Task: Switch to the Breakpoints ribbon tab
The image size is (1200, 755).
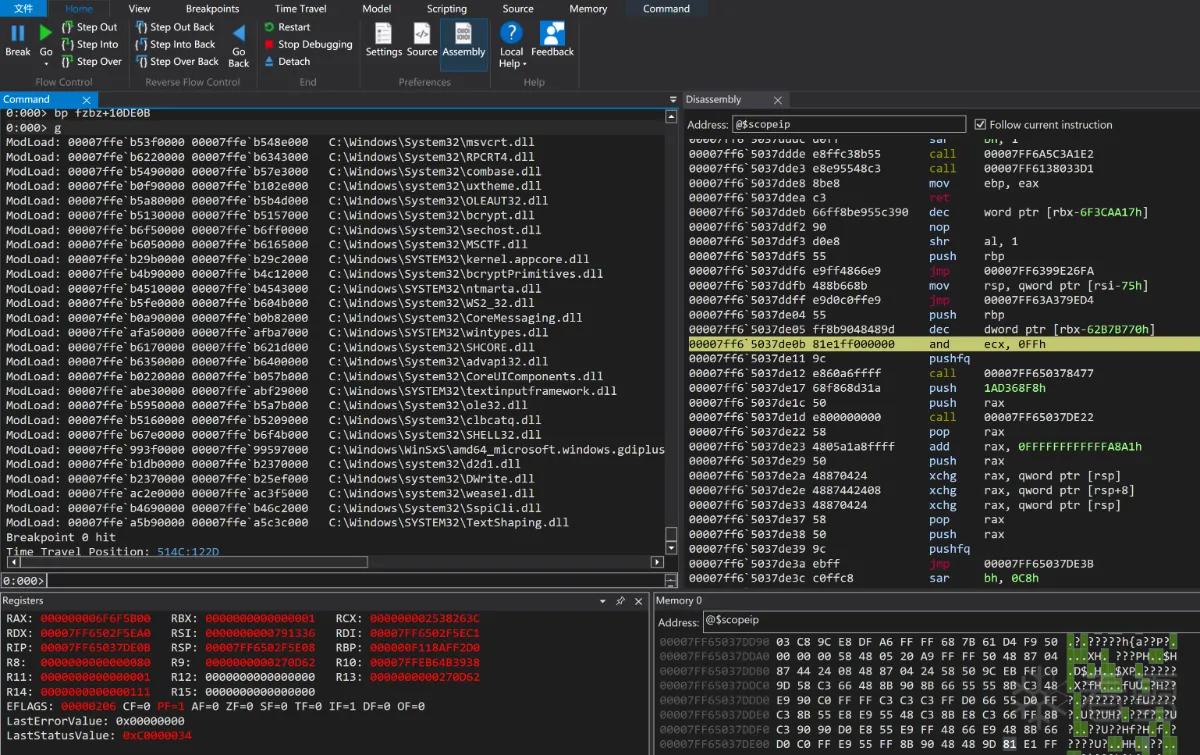Action: pos(212,9)
